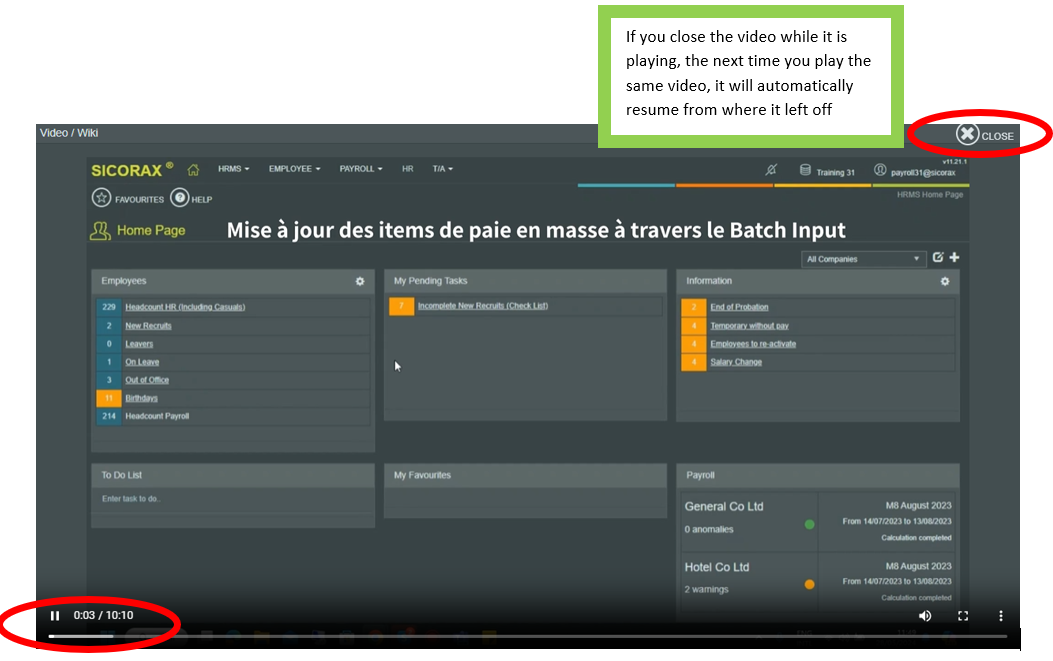Mute the video volume speaker icon
1053x661 pixels.
coord(925,616)
